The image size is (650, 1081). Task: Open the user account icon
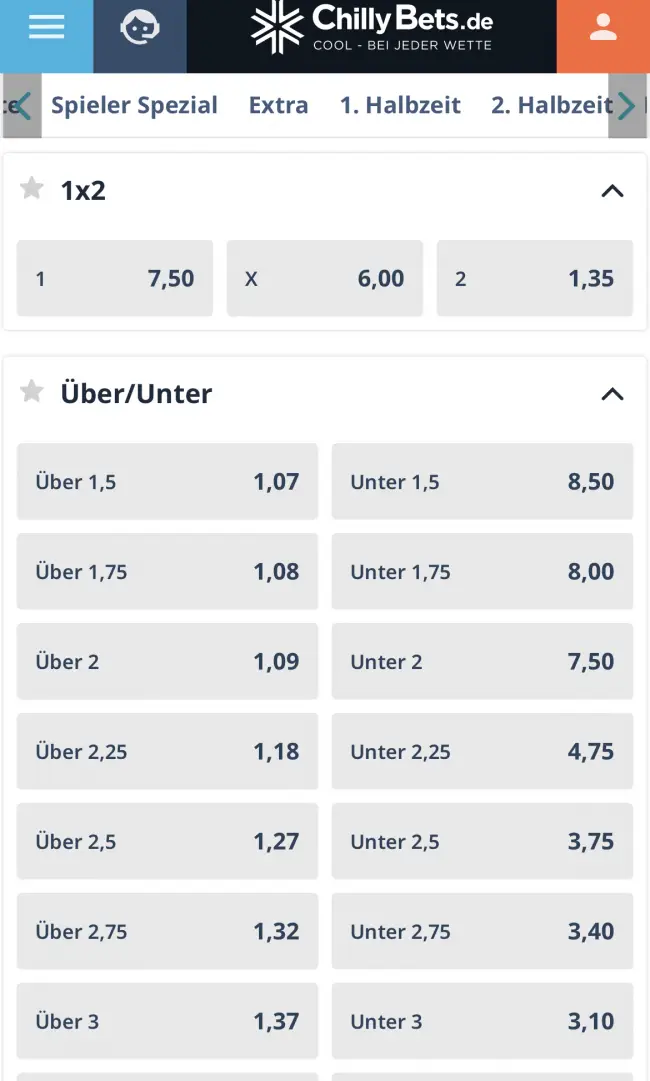(603, 28)
